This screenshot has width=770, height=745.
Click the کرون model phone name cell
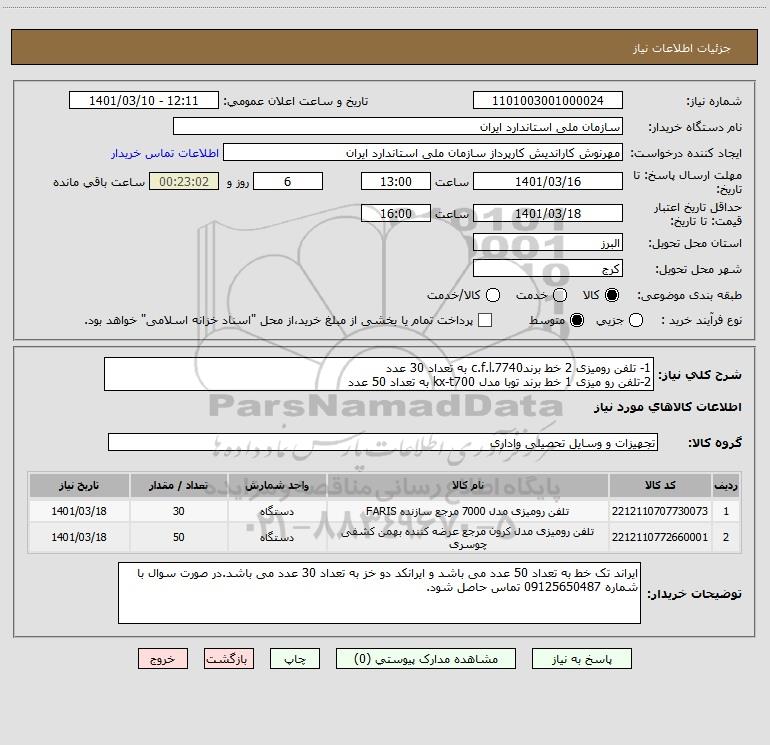point(468,538)
